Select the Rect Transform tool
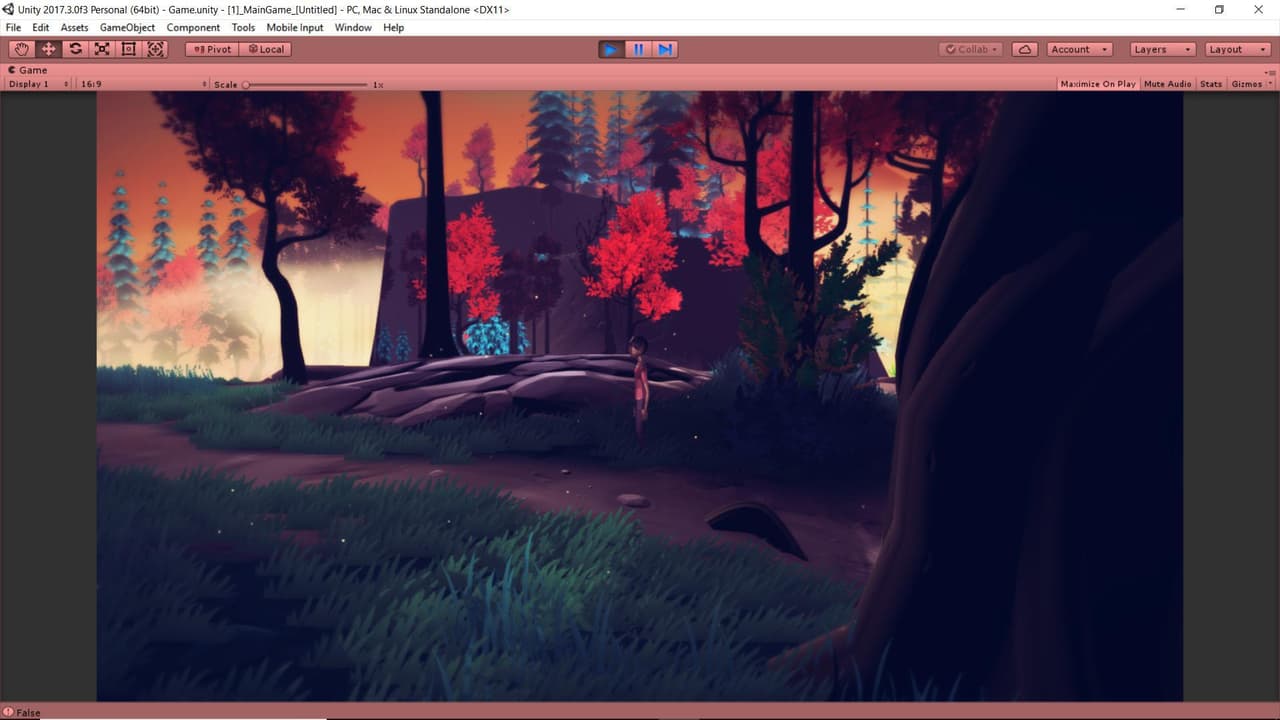Viewport: 1280px width, 720px height. (129, 49)
